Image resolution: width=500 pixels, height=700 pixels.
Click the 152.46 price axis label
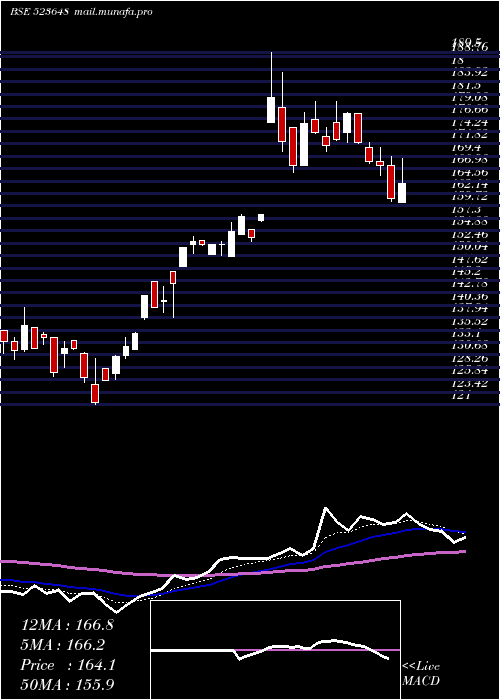[x=470, y=234]
